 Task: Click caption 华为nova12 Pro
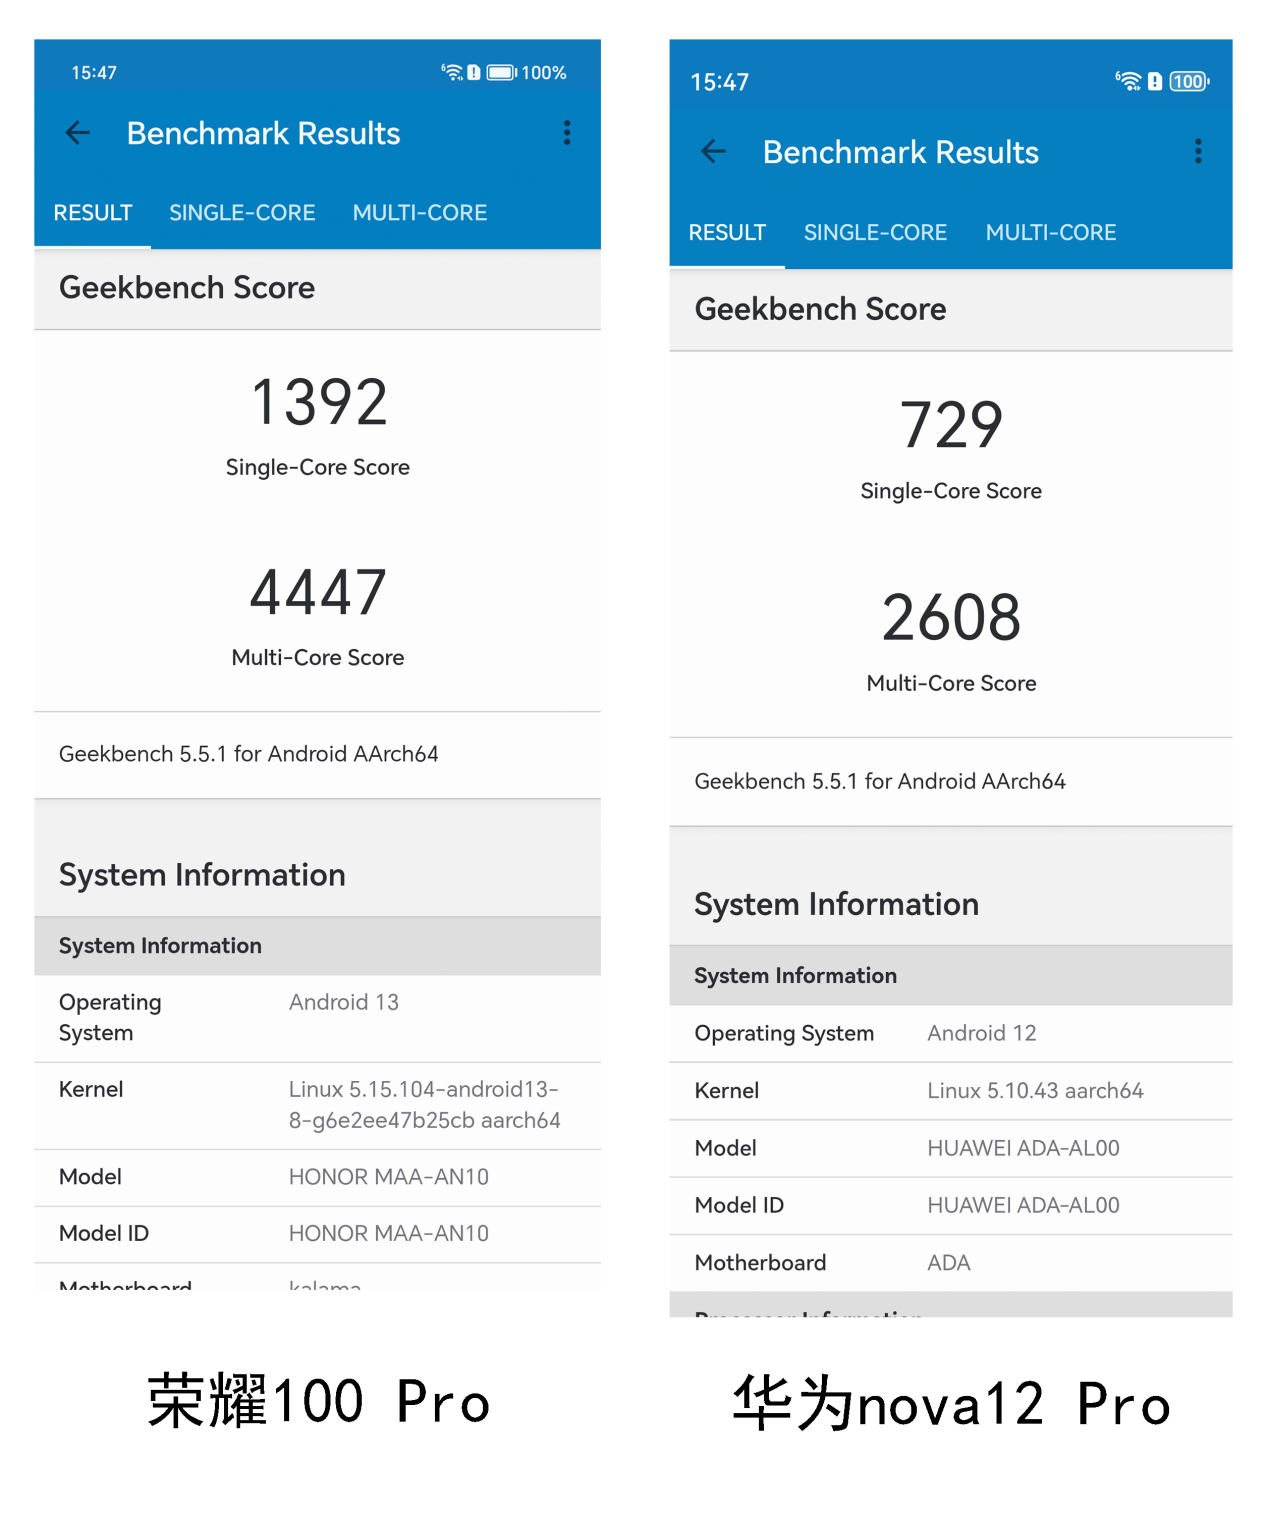[951, 1403]
